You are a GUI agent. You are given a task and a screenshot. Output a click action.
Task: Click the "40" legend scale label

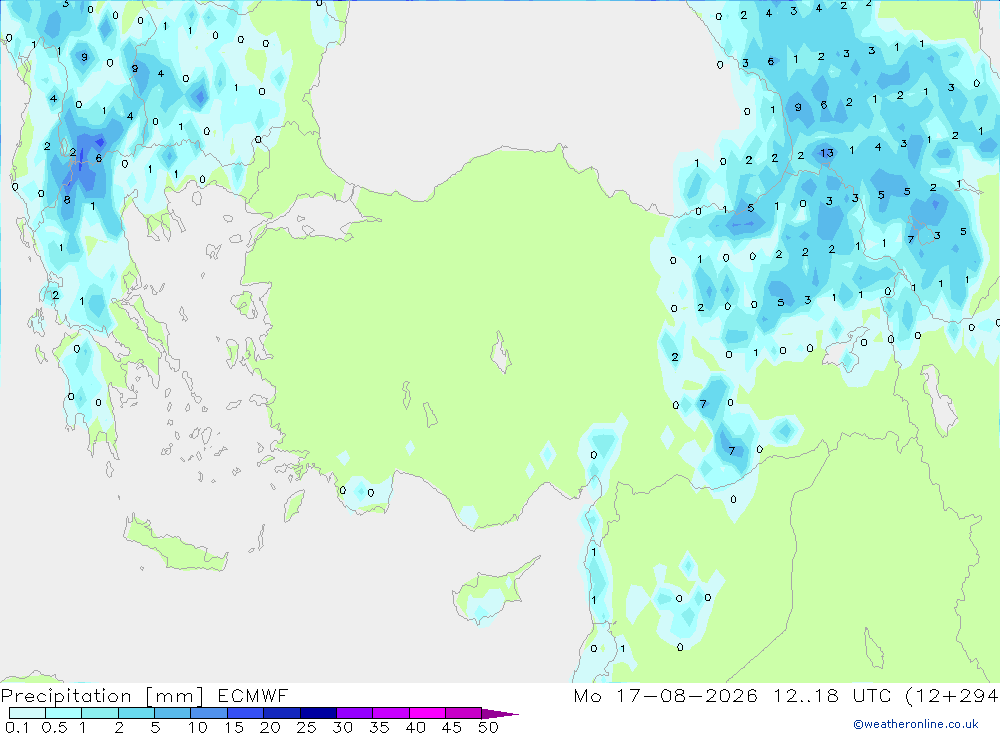(x=415, y=727)
